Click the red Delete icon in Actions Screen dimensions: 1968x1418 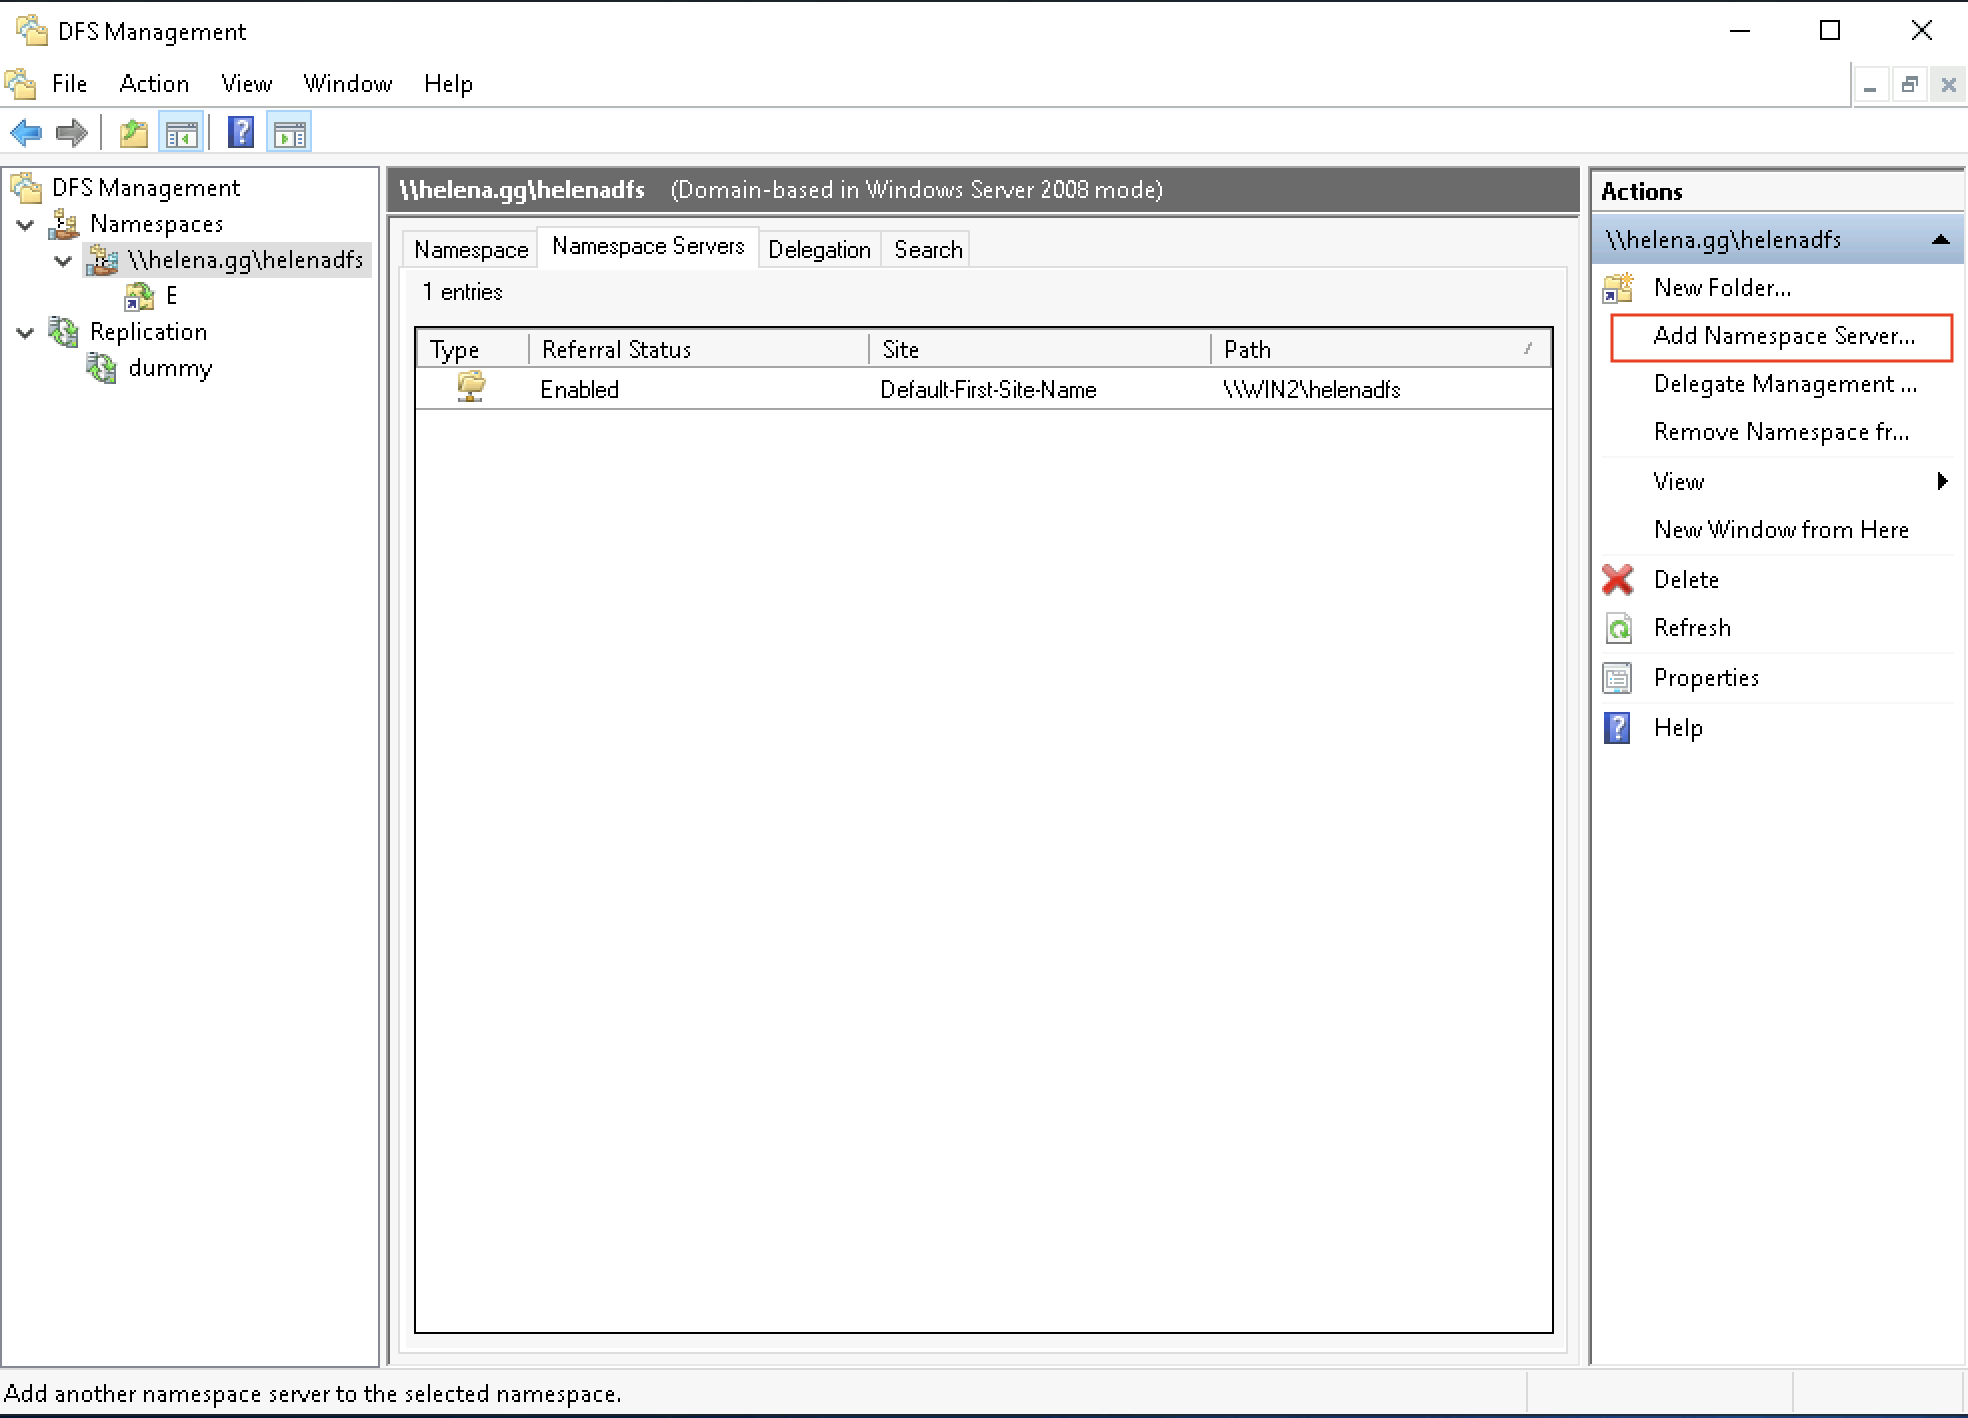[x=1618, y=580]
